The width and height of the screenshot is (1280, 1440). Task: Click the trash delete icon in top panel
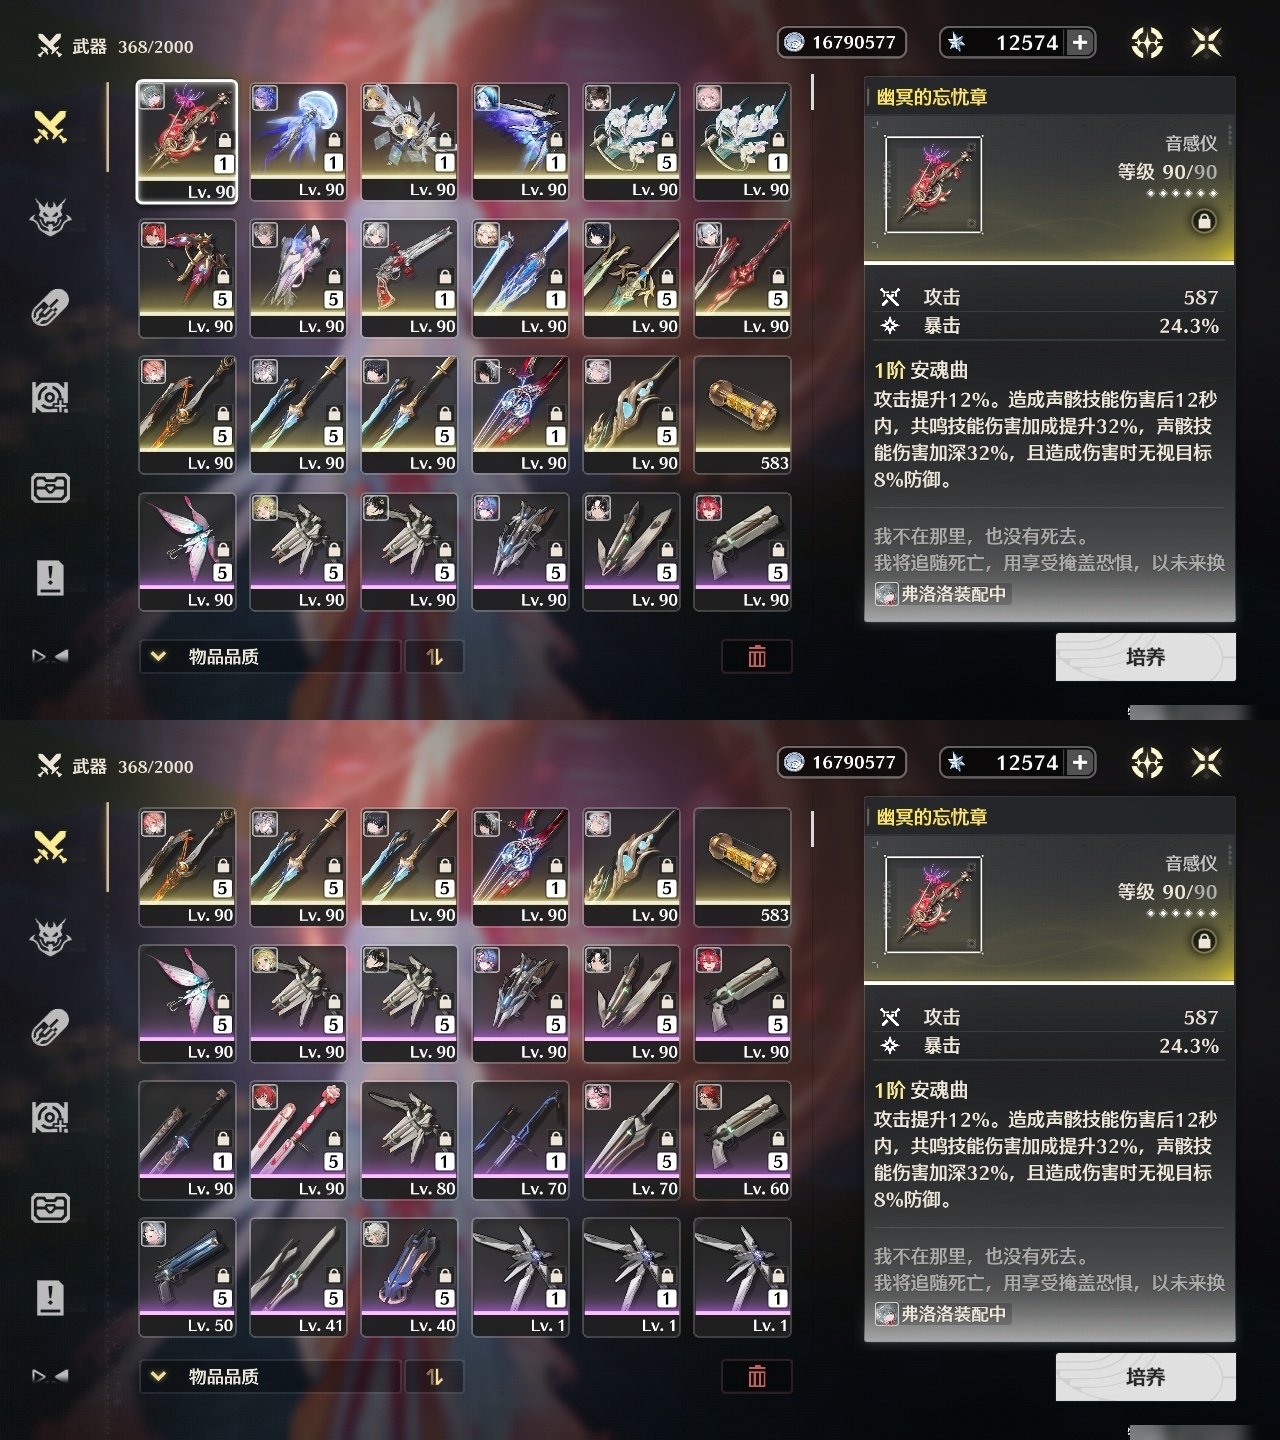[757, 656]
